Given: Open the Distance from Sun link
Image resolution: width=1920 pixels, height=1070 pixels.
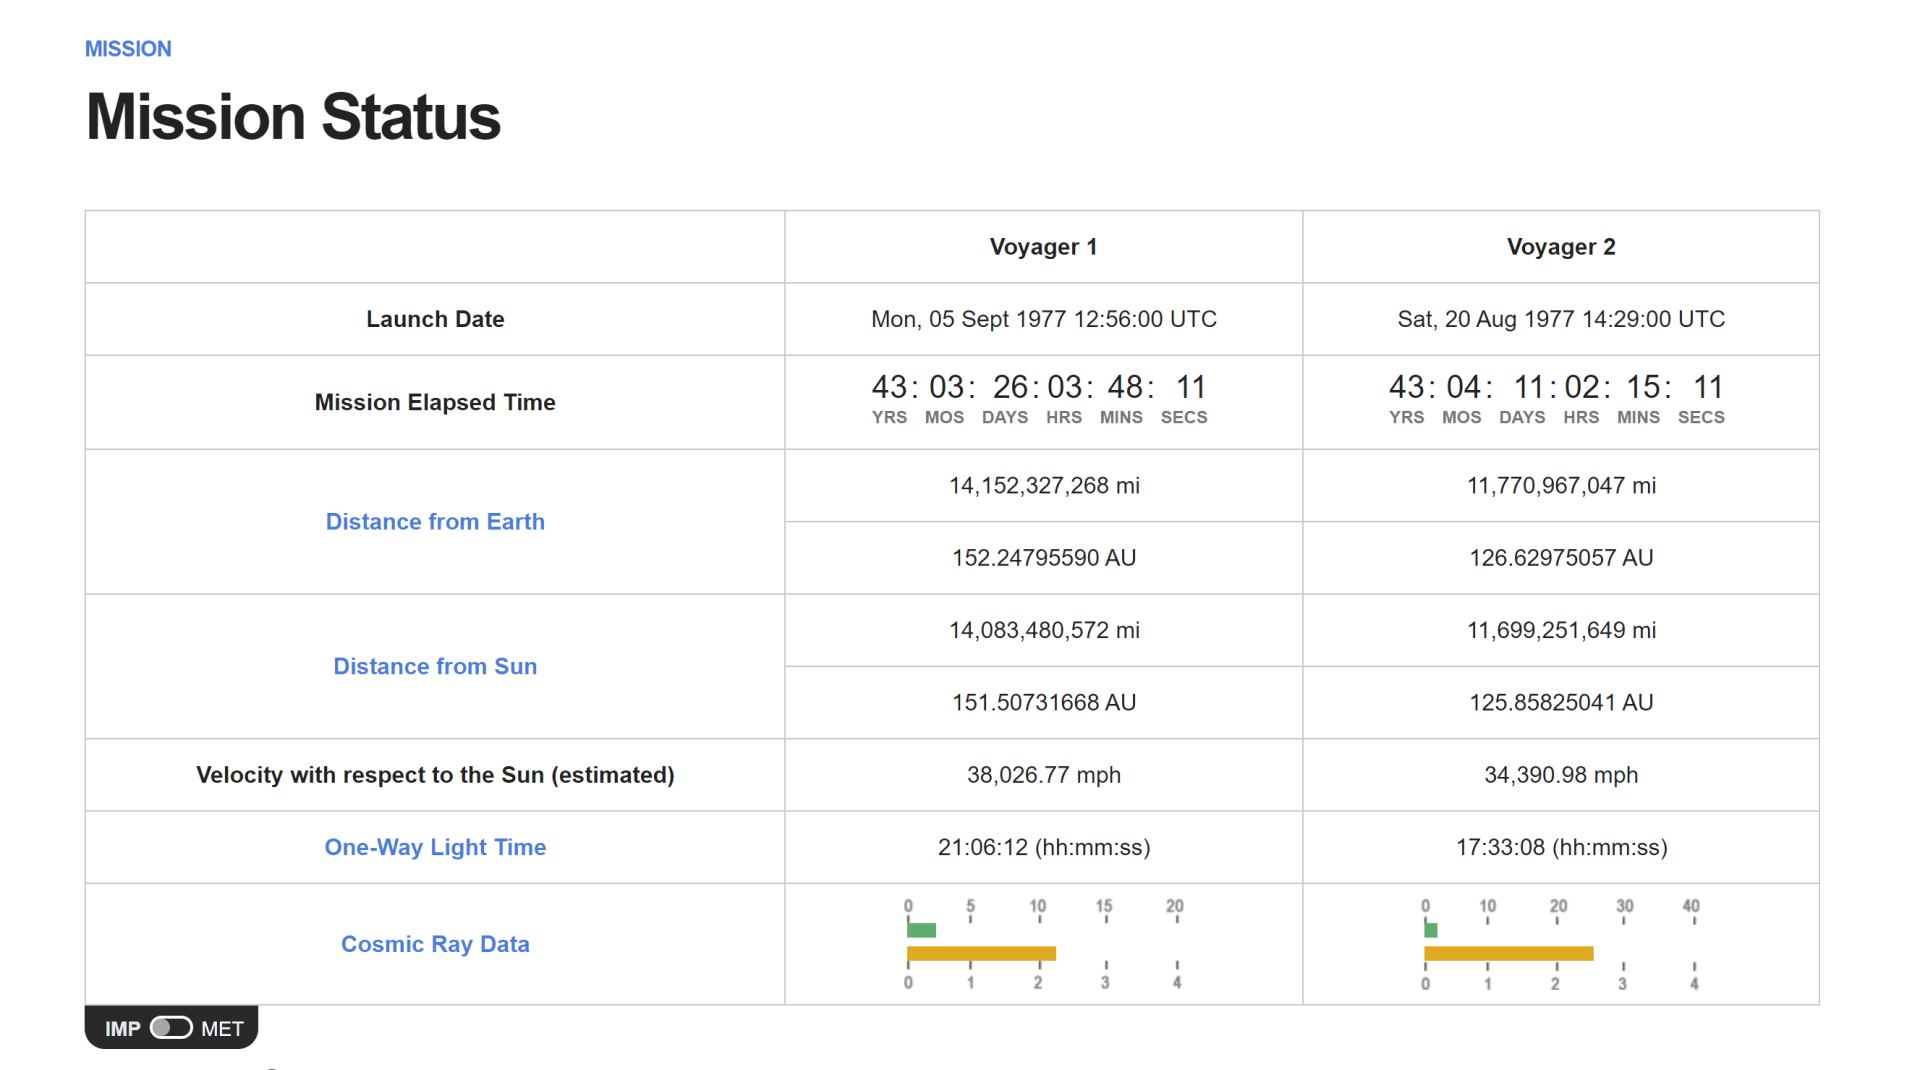Looking at the screenshot, I should [435, 667].
